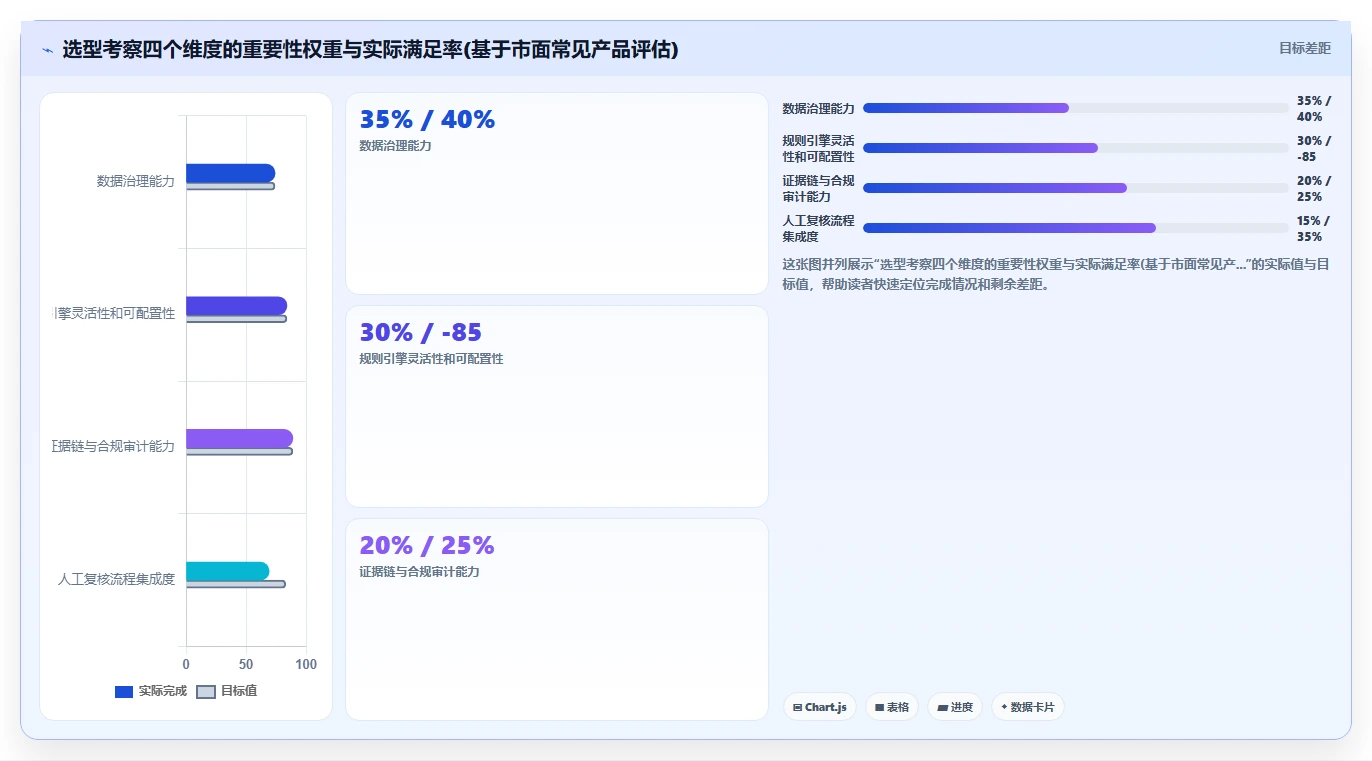Open the 30% / -85 data card

pyautogui.click(x=557, y=407)
